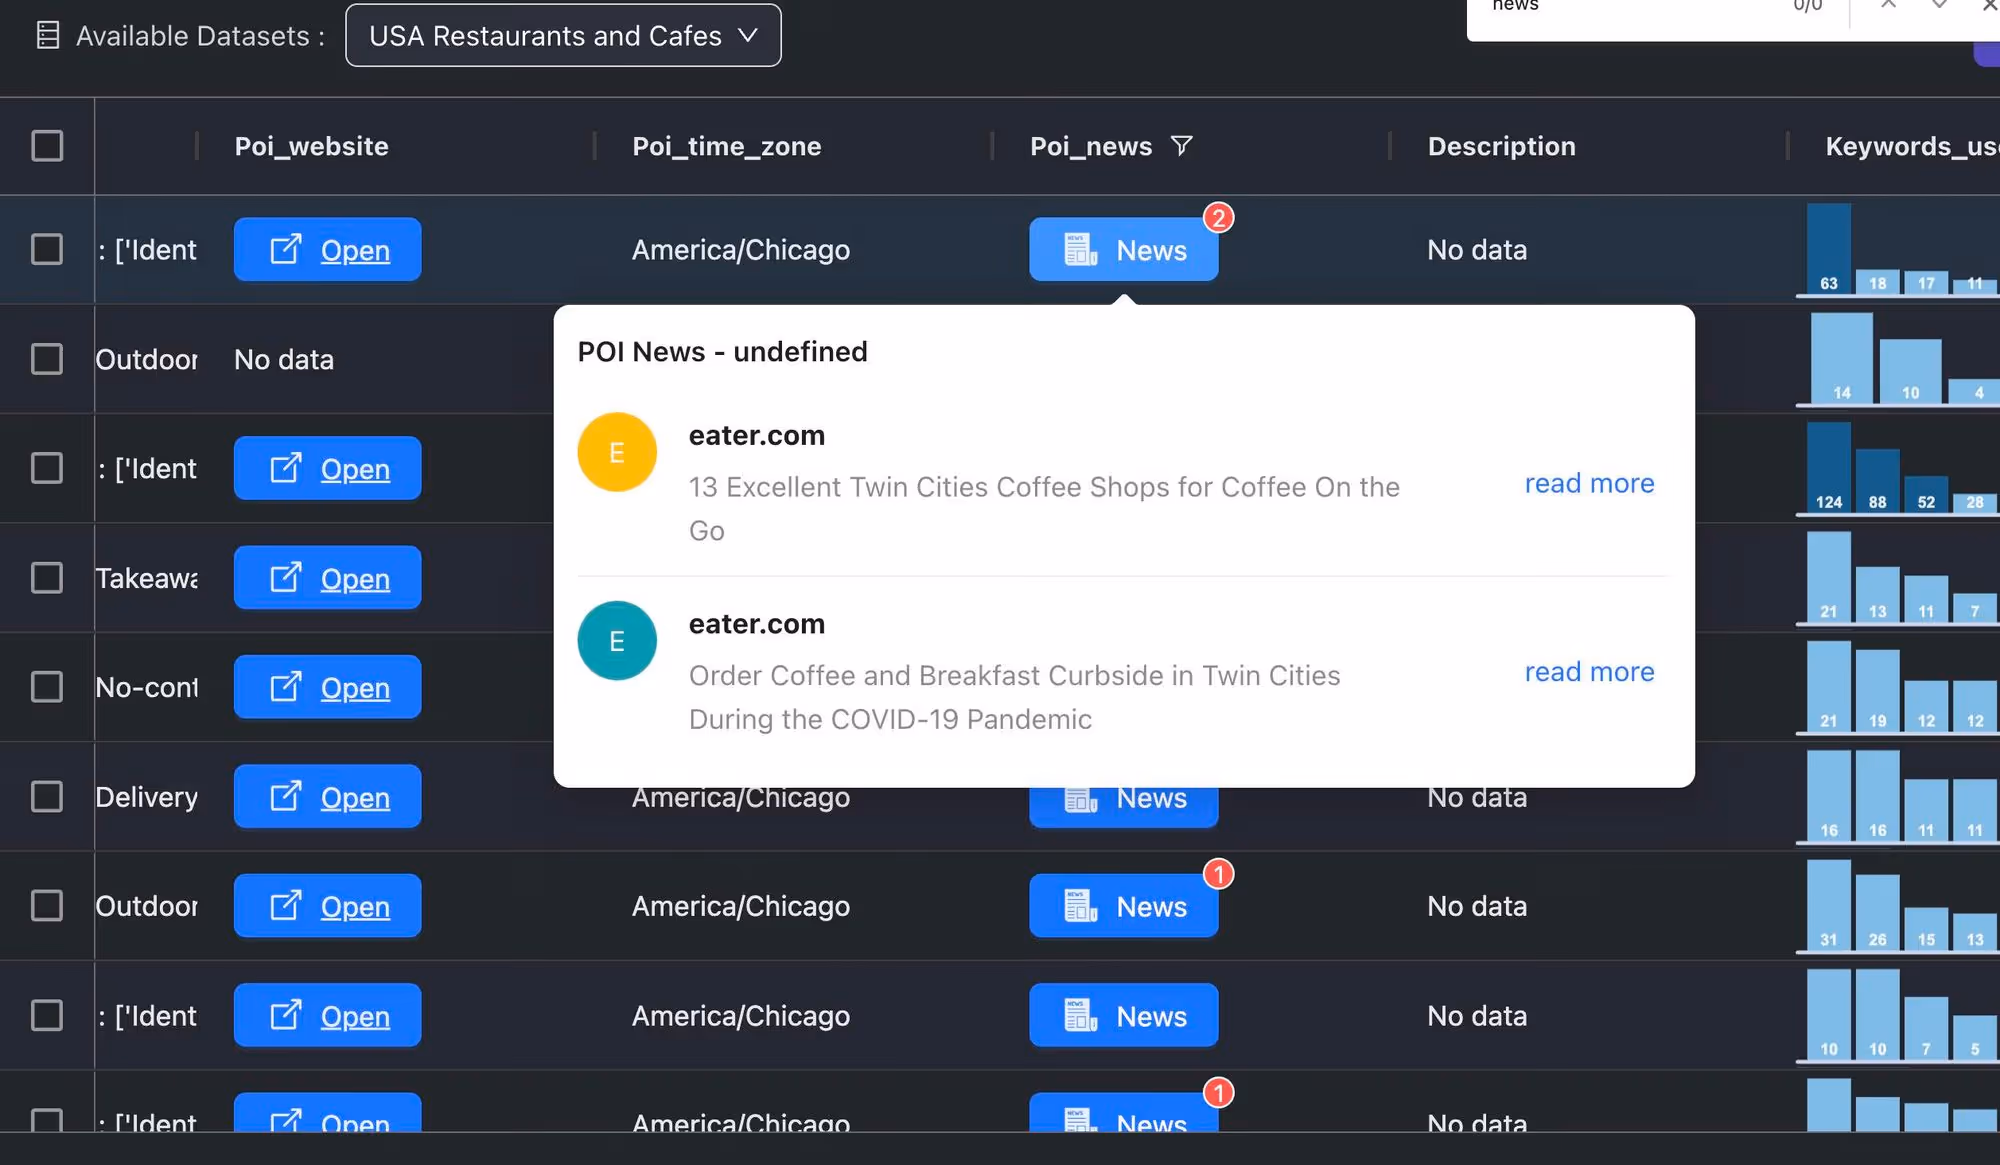Click the News button label in row with chart 10, 10, 7, 5

(1151, 1017)
